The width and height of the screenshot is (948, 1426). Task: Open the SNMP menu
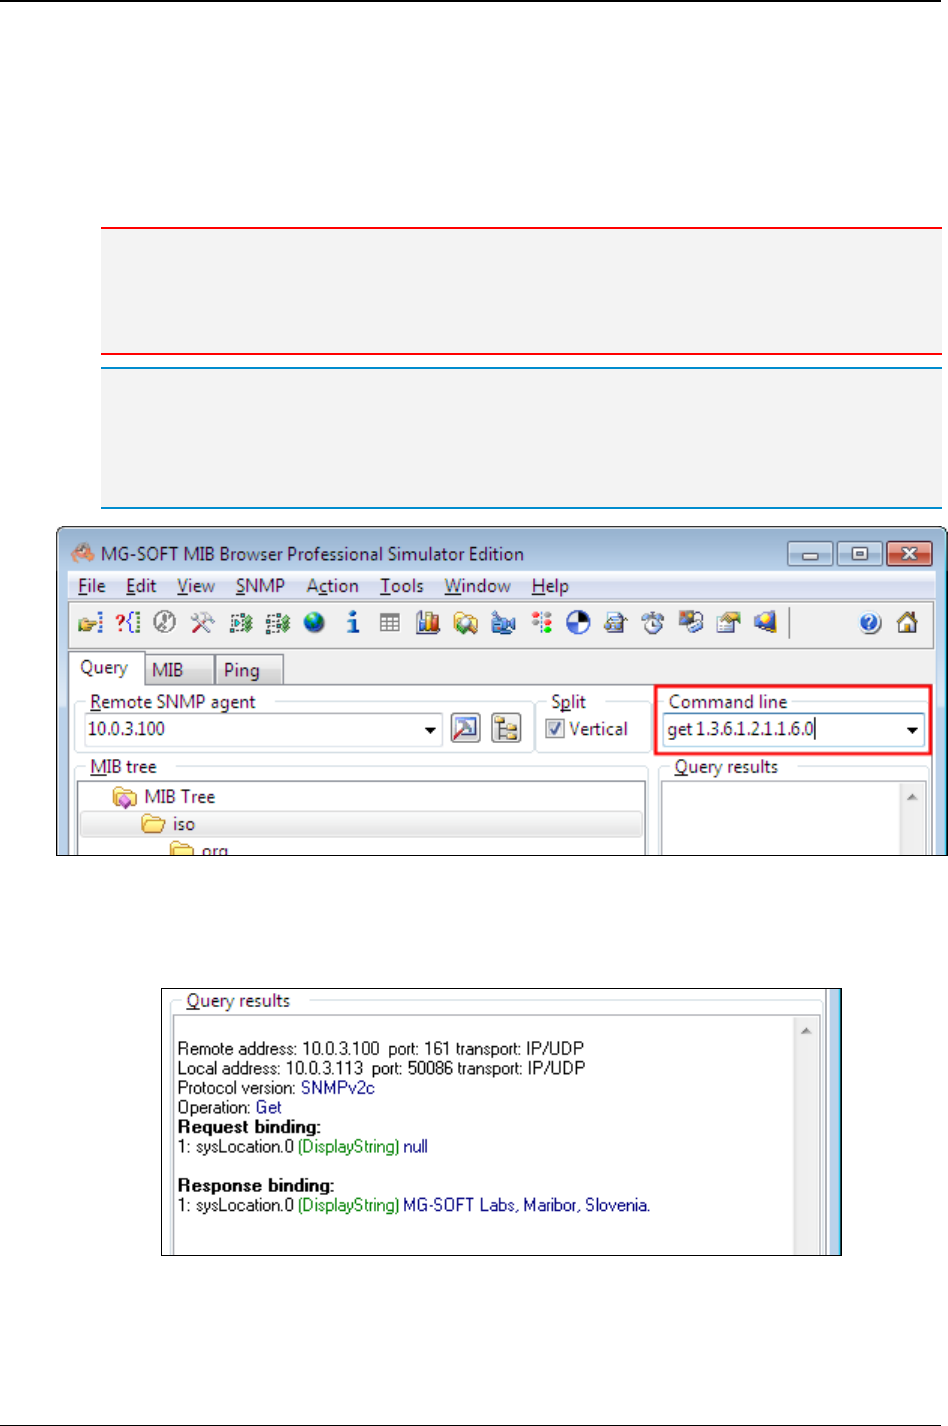pyautogui.click(x=260, y=586)
